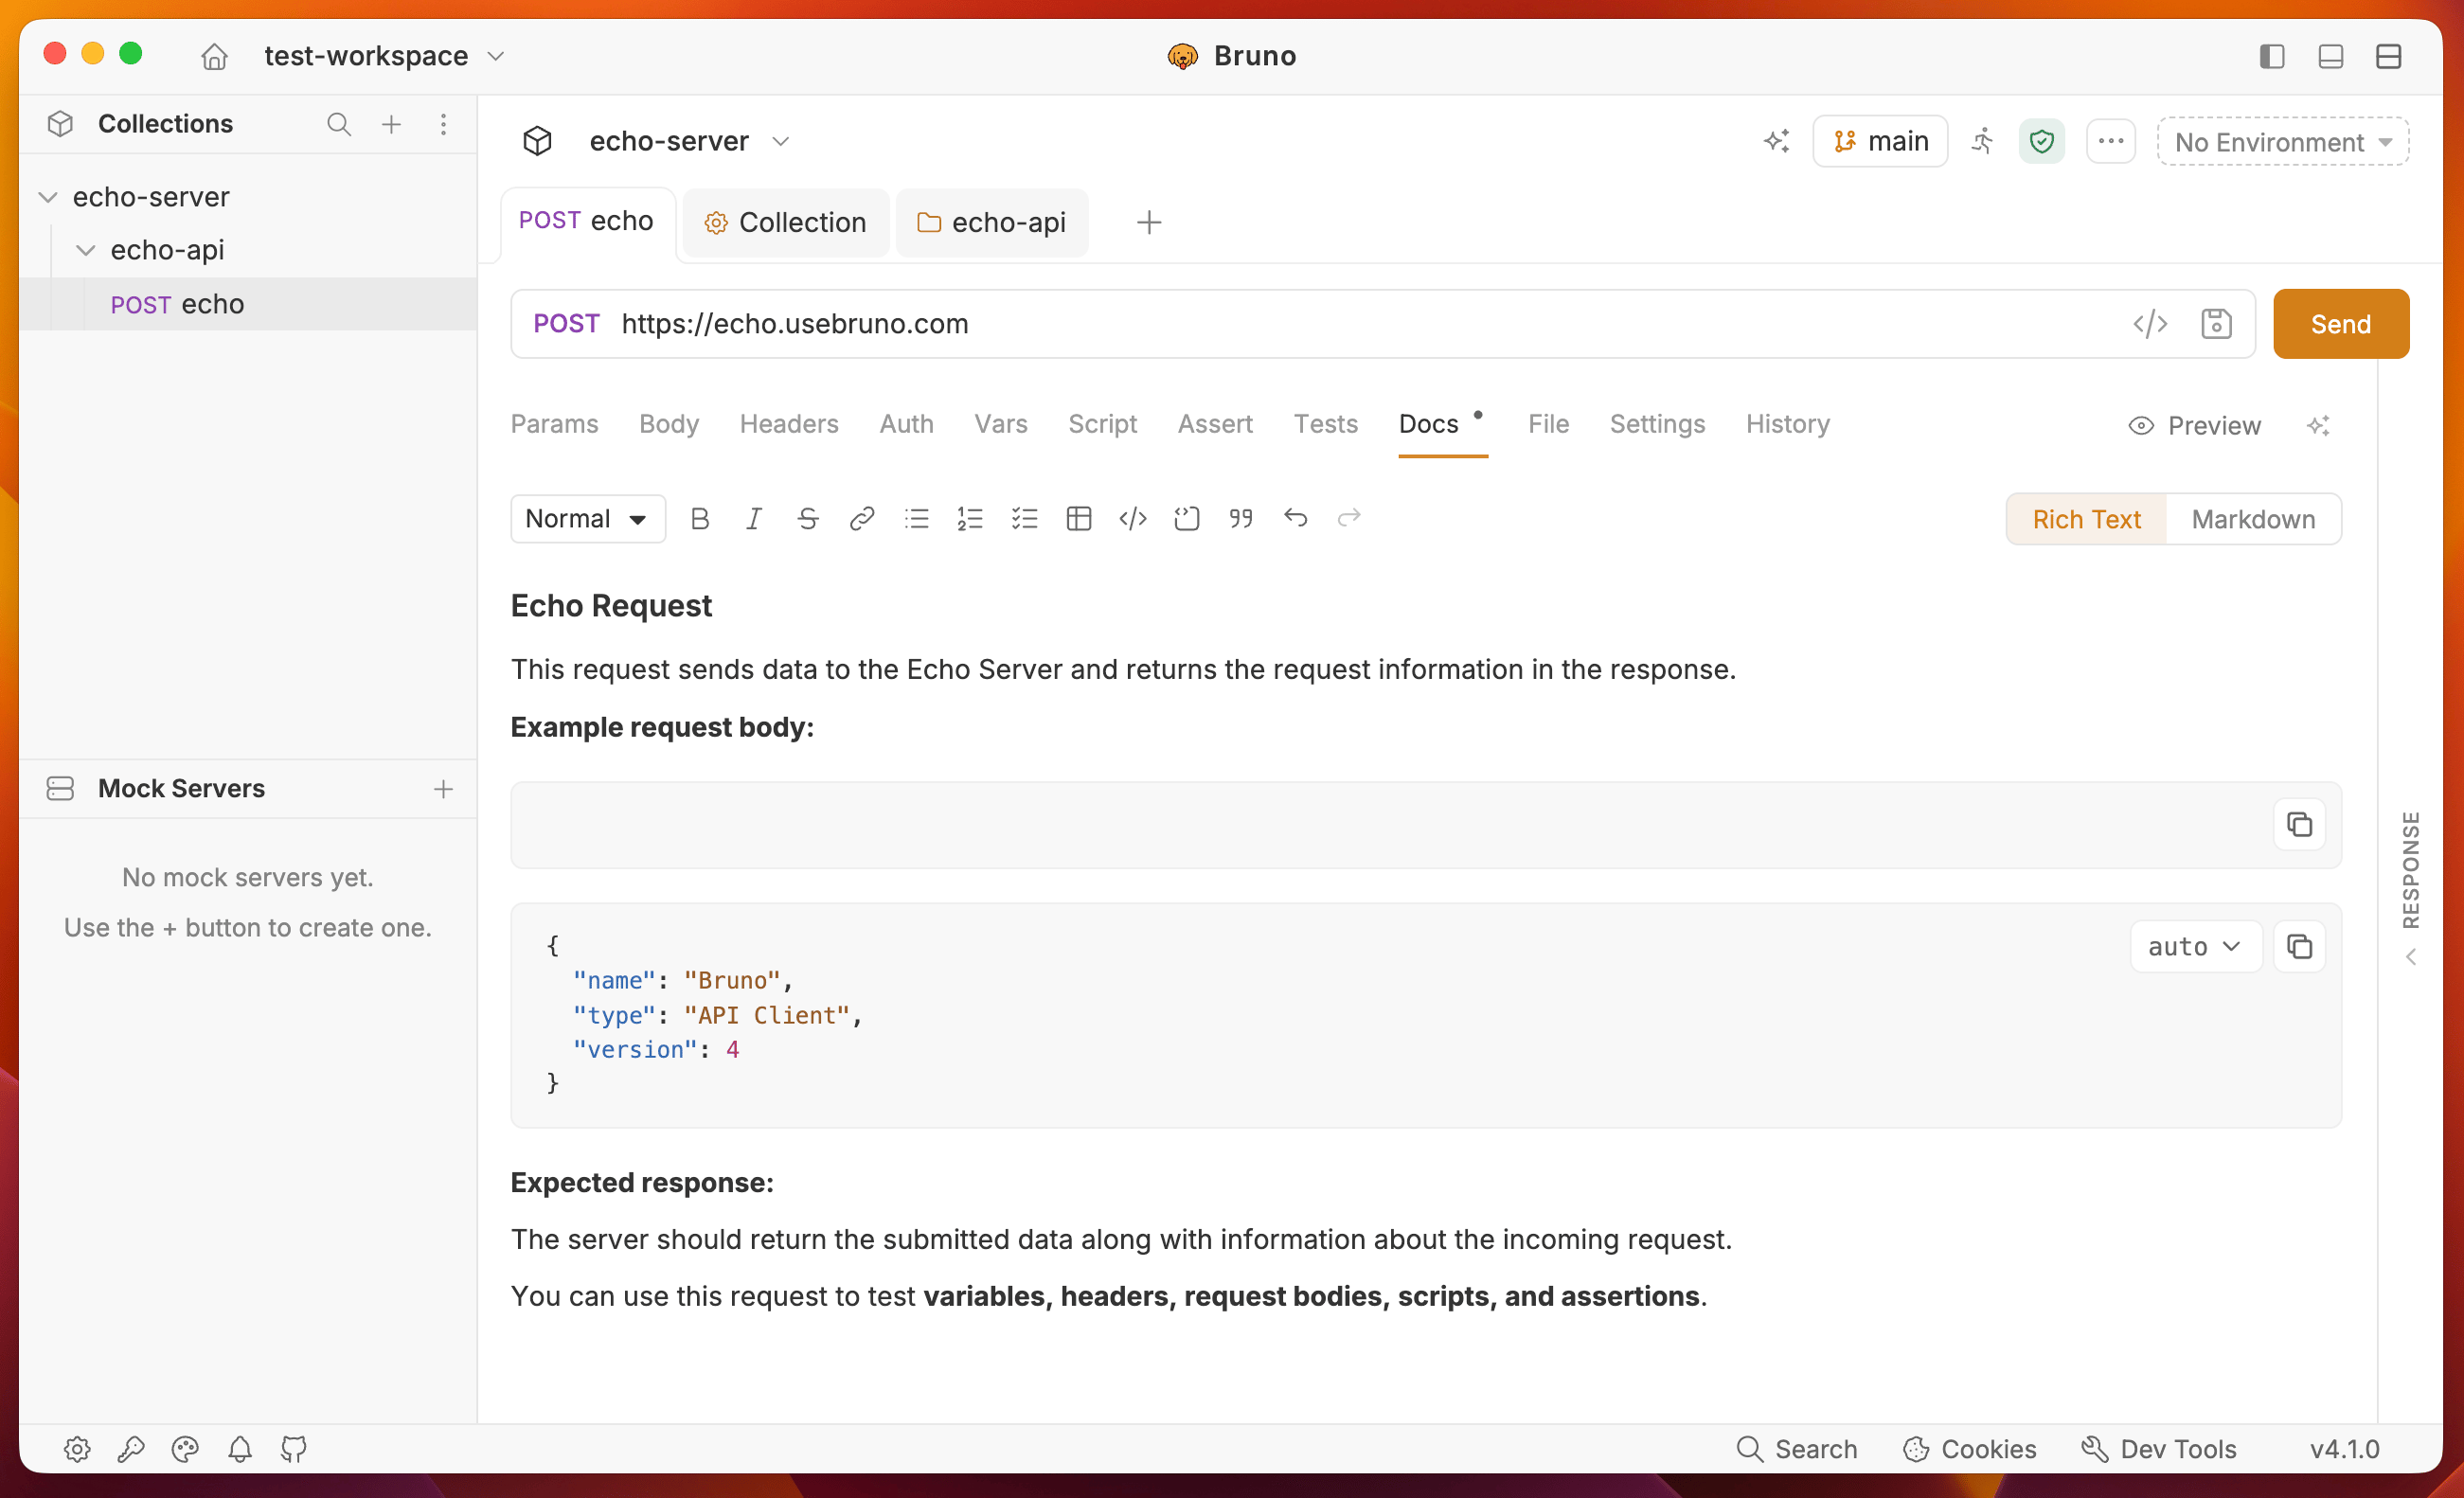
Task: Toggle docs Preview mode
Action: coord(2195,426)
